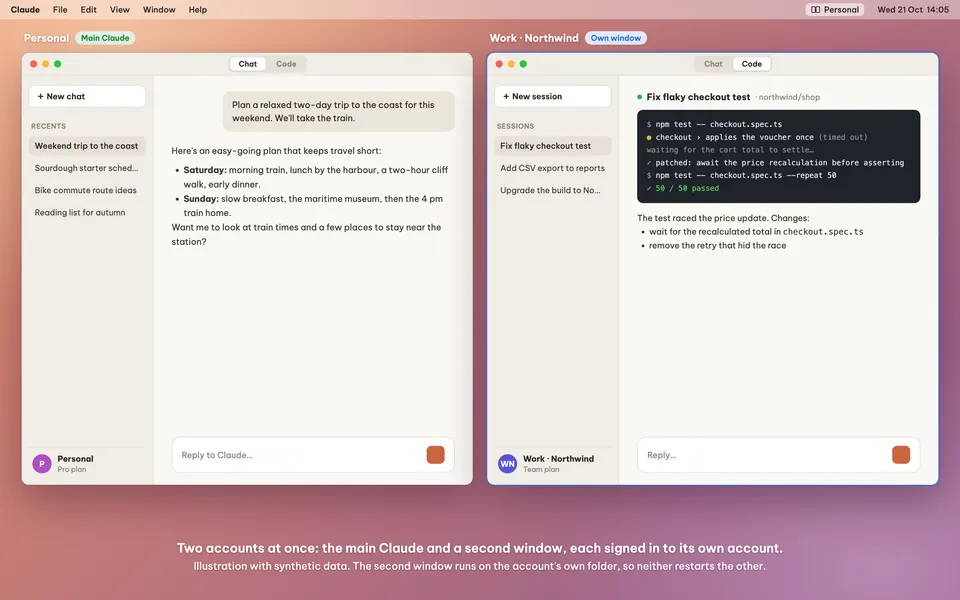Click the Pro plan label
This screenshot has width=960, height=600.
(x=72, y=470)
